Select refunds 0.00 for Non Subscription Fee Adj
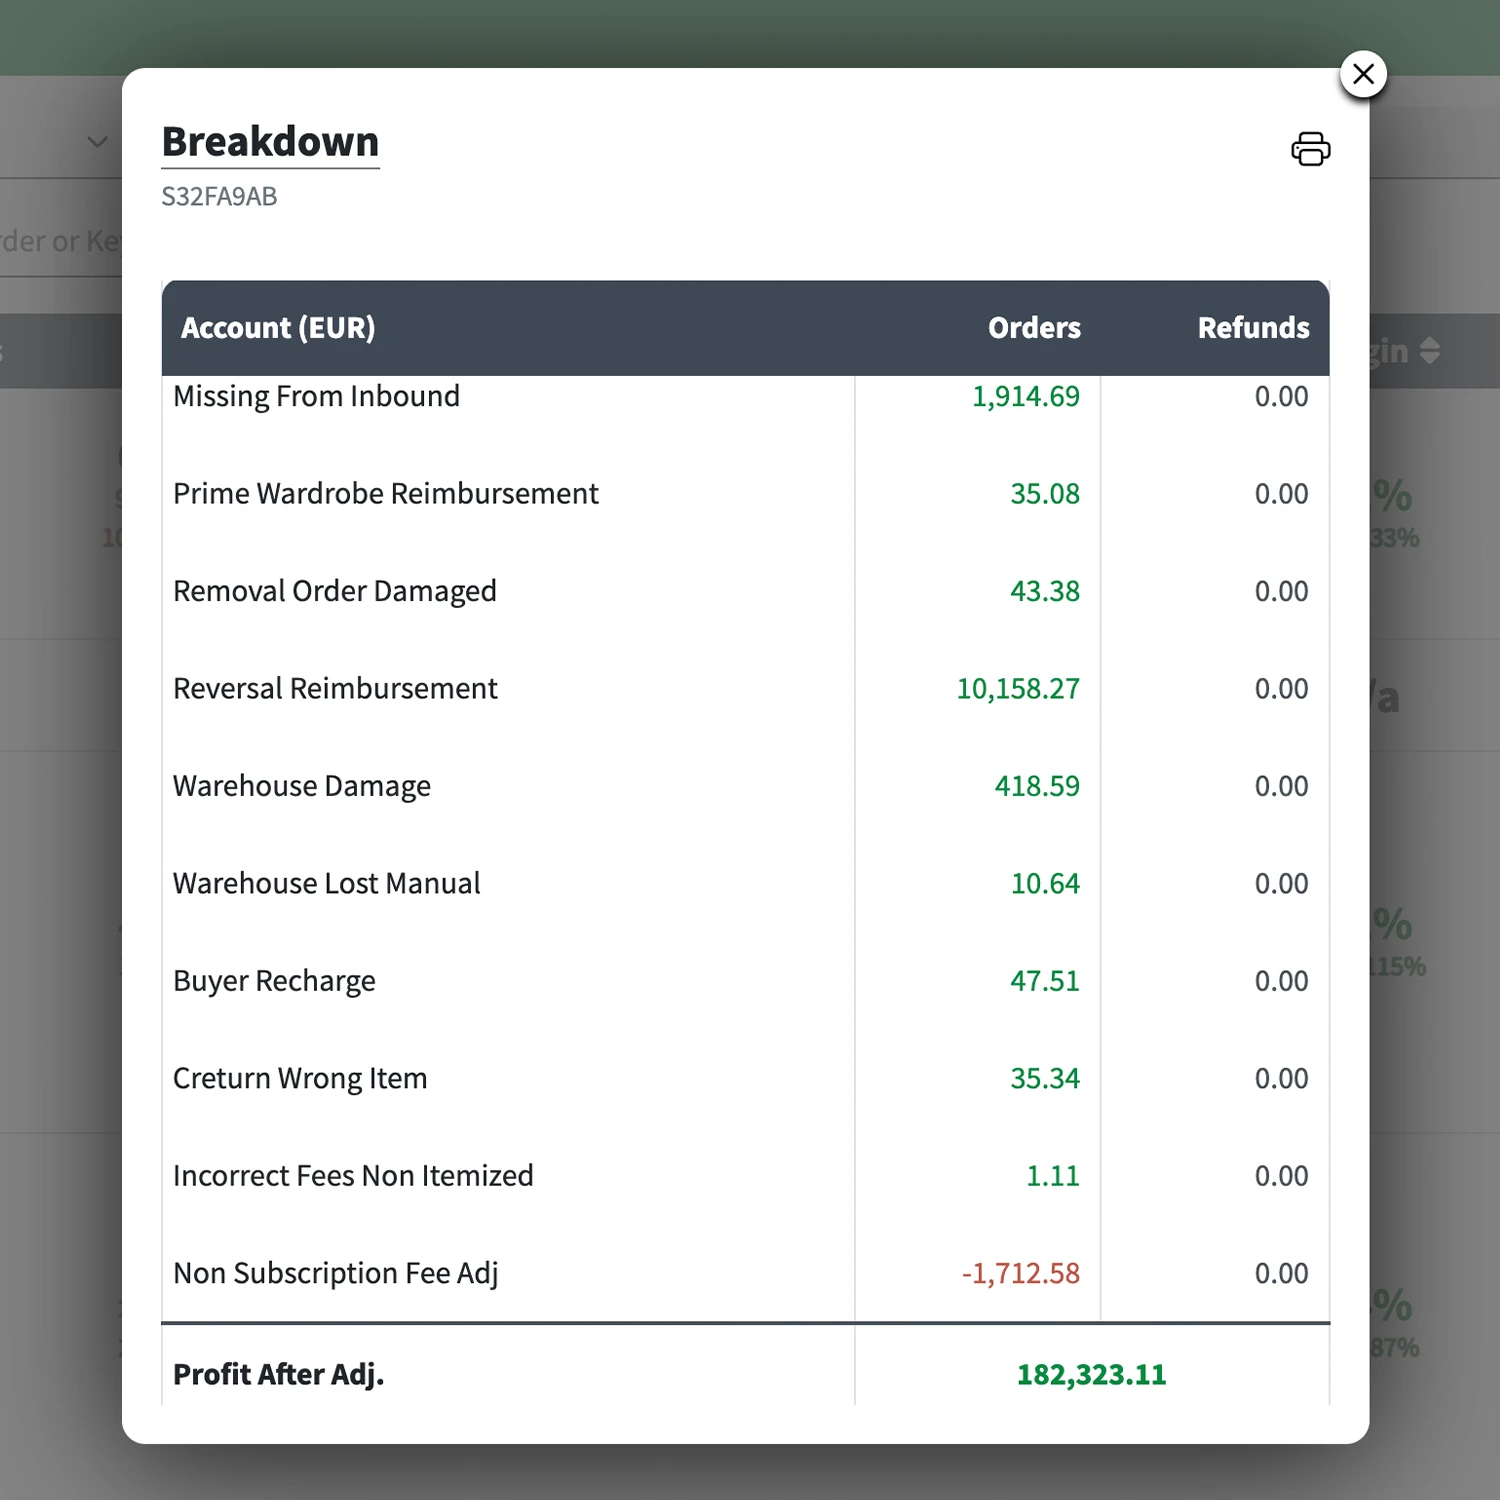This screenshot has height=1500, width=1500. [x=1281, y=1274]
